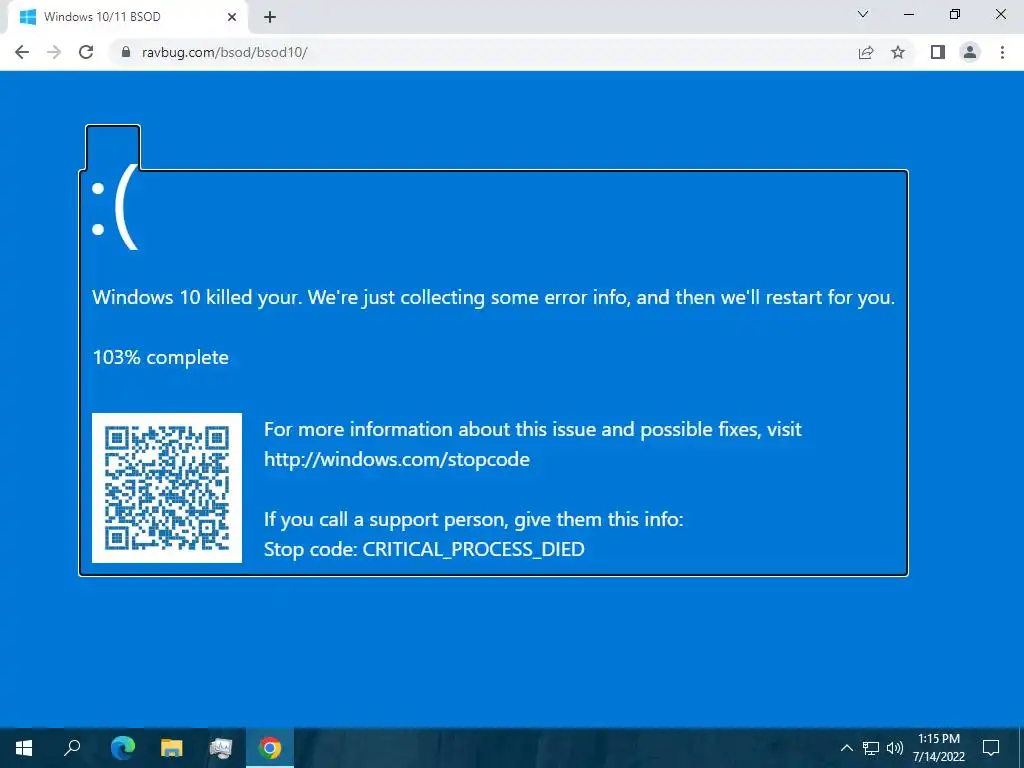The height and width of the screenshot is (768, 1024).
Task: Open a new tab with plus button
Action: (270, 17)
